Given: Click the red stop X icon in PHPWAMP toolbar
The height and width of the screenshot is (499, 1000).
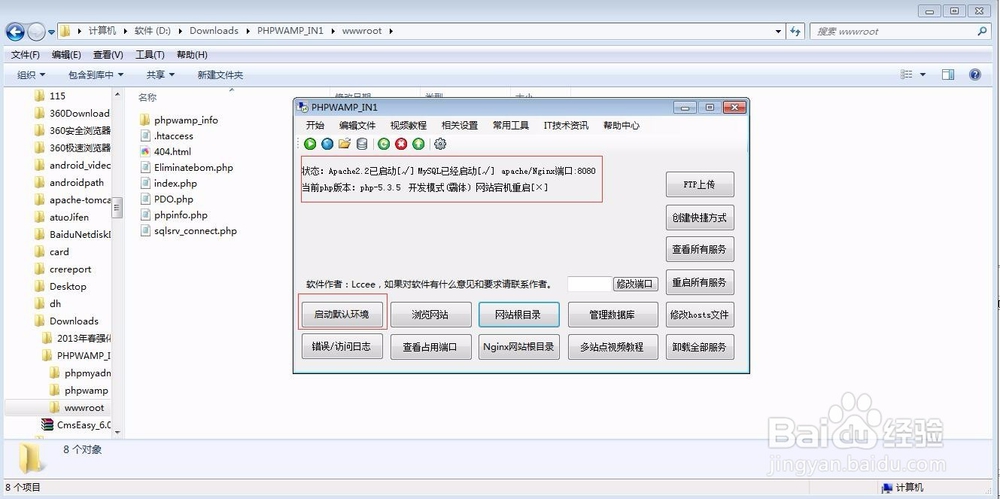Looking at the screenshot, I should (401, 144).
